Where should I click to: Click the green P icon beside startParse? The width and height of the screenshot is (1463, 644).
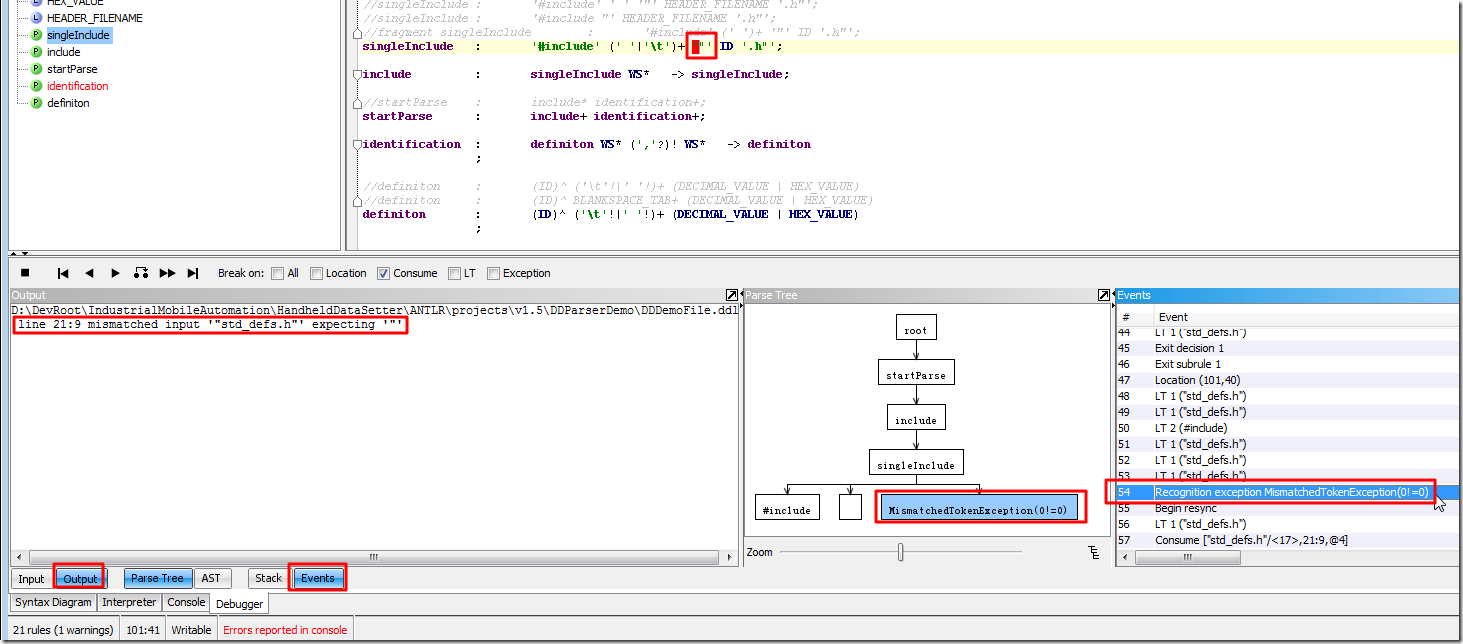pos(36,69)
